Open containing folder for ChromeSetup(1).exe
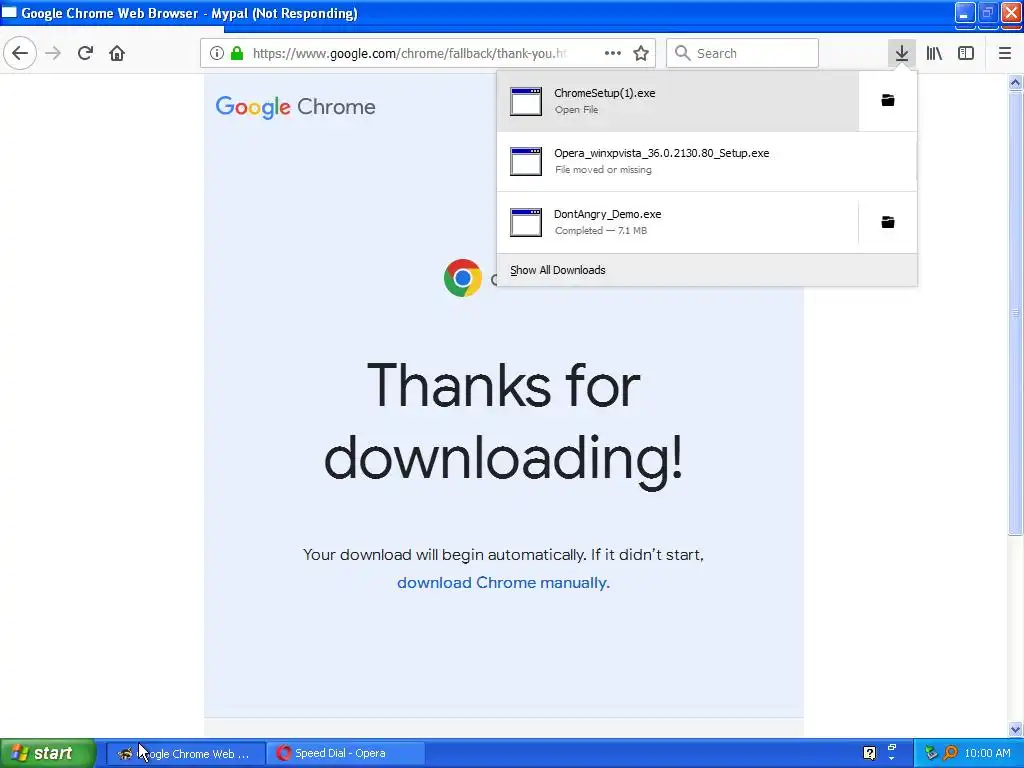Viewport: 1024px width, 768px height. (x=888, y=101)
